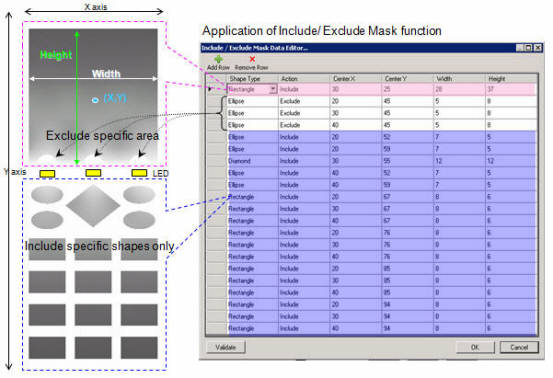Select Rectangle in the row with Center 40, 85
The height and width of the screenshot is (378, 553).
point(253,293)
